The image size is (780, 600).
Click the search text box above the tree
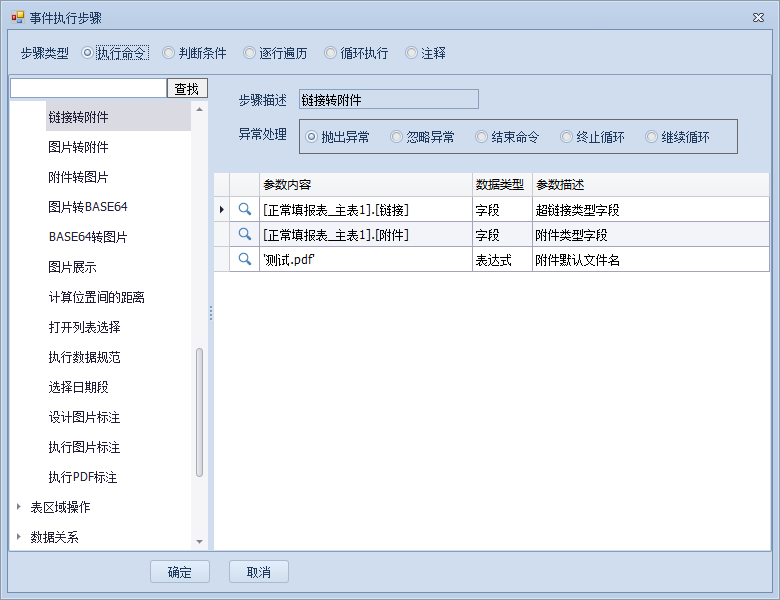(x=88, y=89)
